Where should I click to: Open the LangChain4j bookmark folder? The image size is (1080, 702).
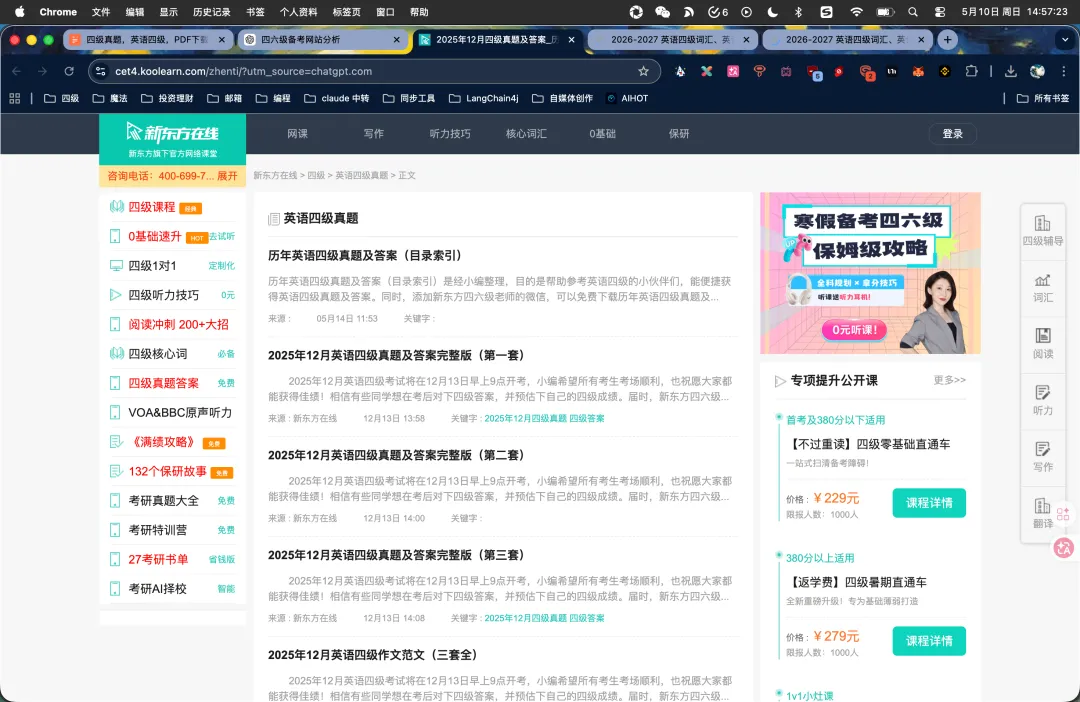tap(484, 99)
